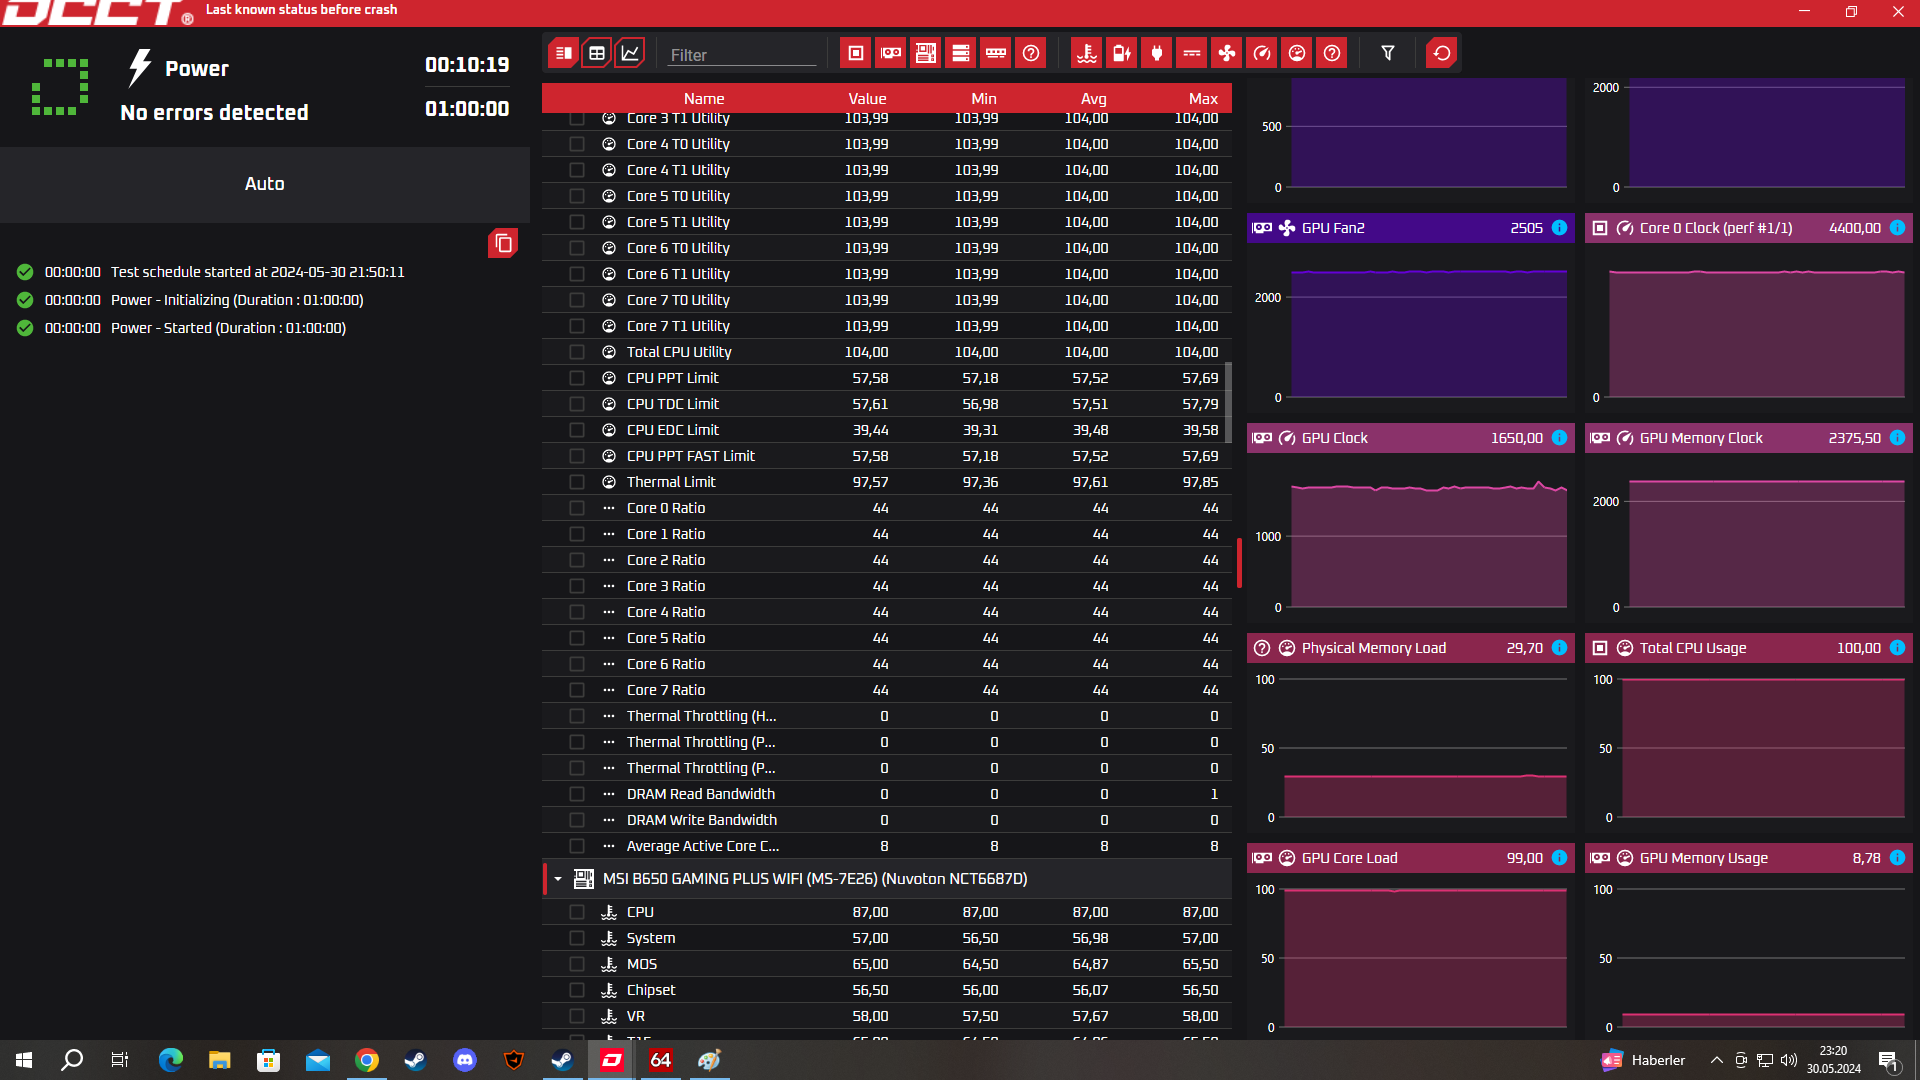The image size is (1920, 1080).
Task: Collapse the MSI B650 GAMING PLUS WIFI group
Action: 558,879
